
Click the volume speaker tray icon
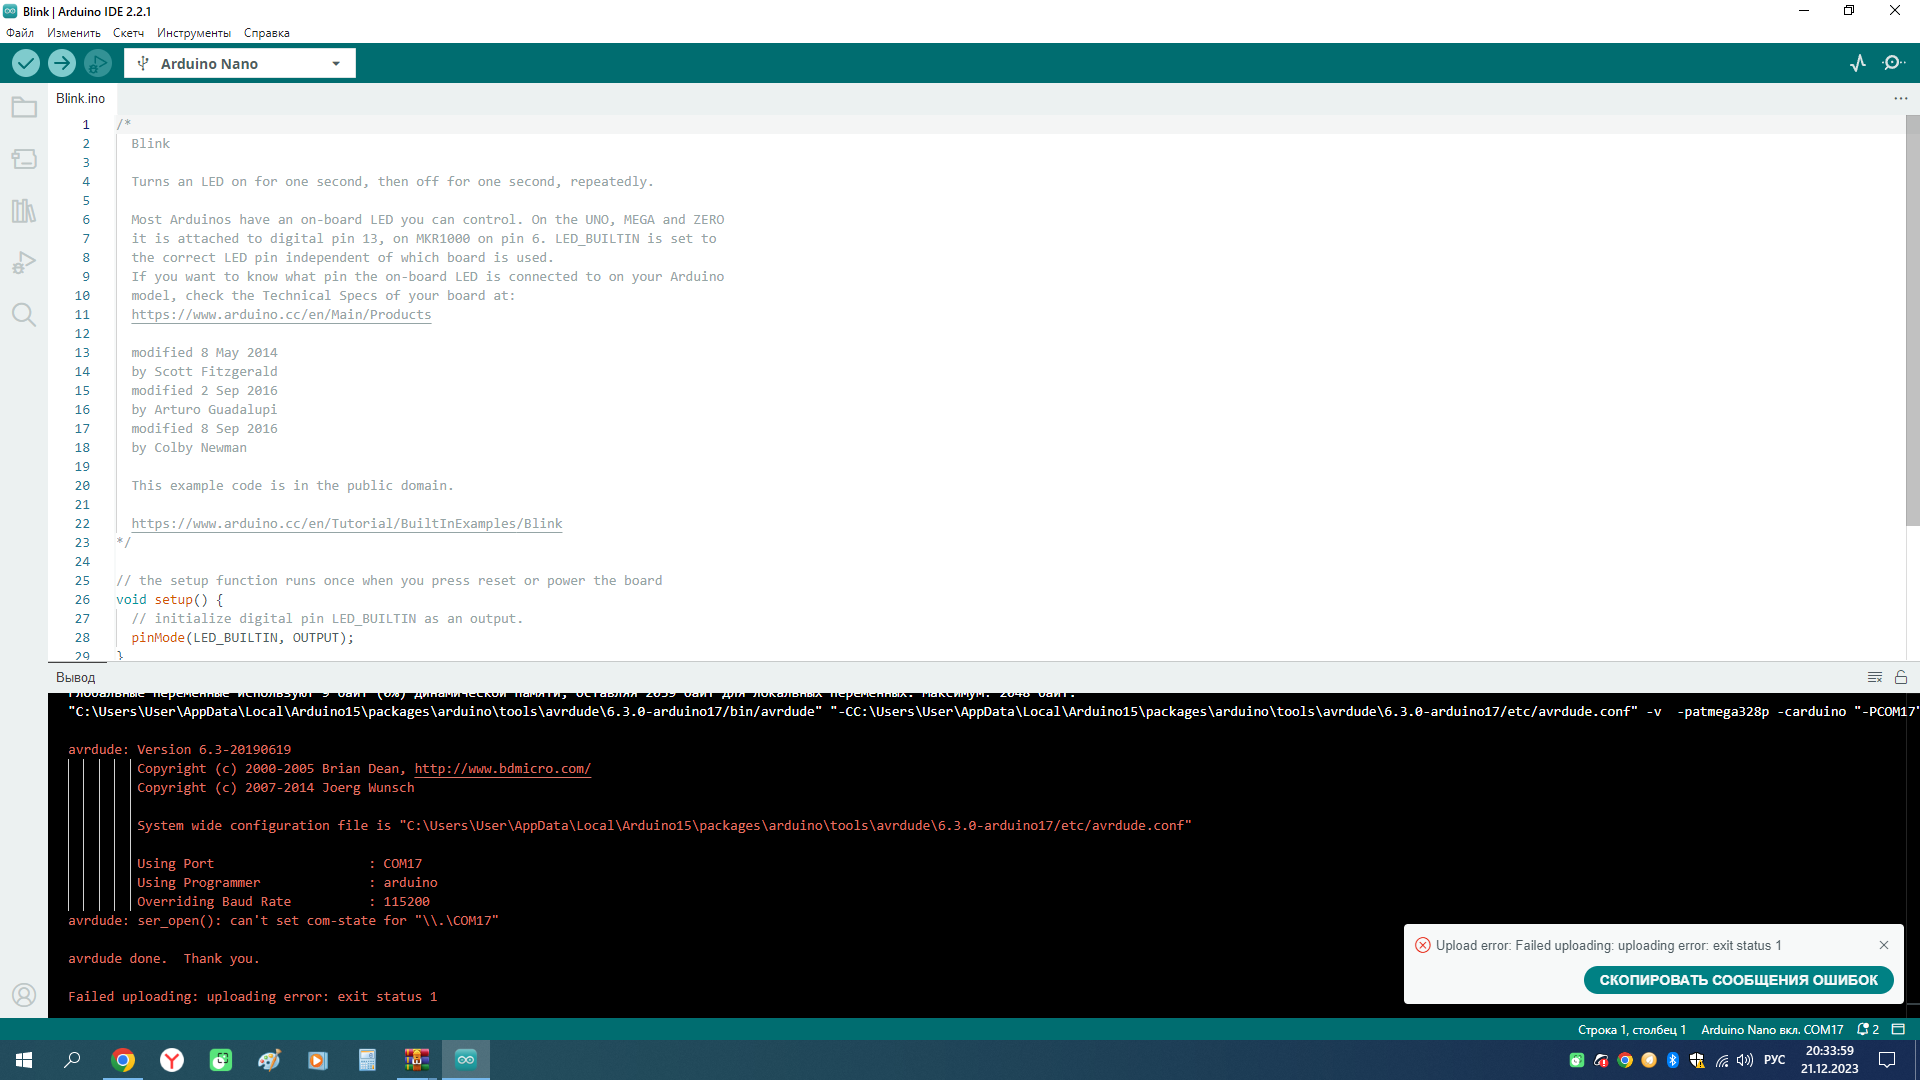pos(1745,1060)
